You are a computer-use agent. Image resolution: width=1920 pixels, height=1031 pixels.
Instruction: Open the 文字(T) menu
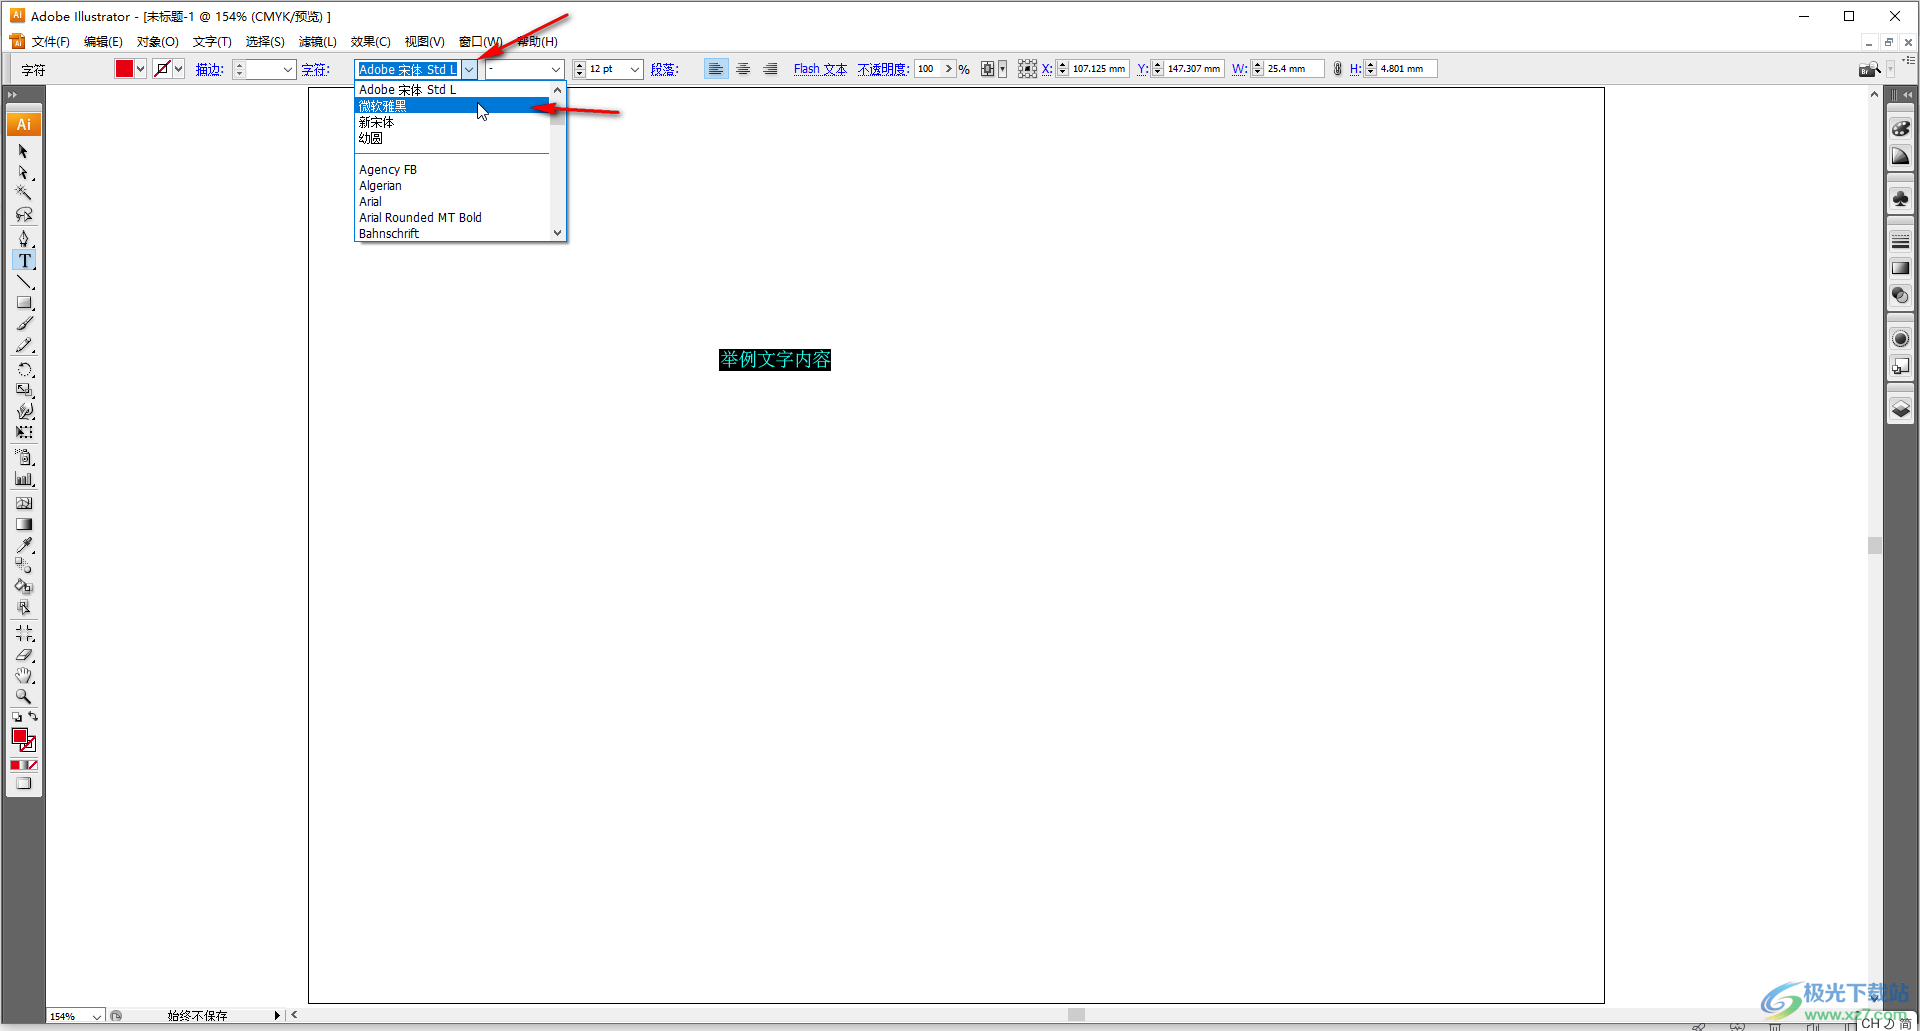[x=212, y=42]
